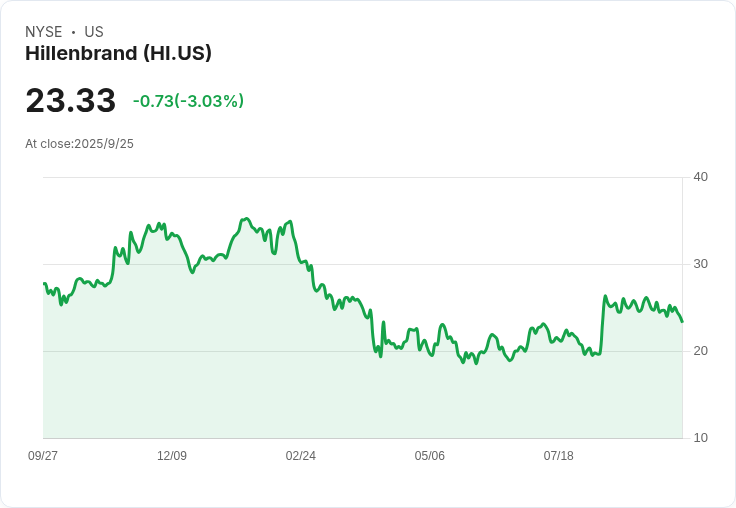Click the 40 label on price axis
The width and height of the screenshot is (736, 508).
point(700,177)
